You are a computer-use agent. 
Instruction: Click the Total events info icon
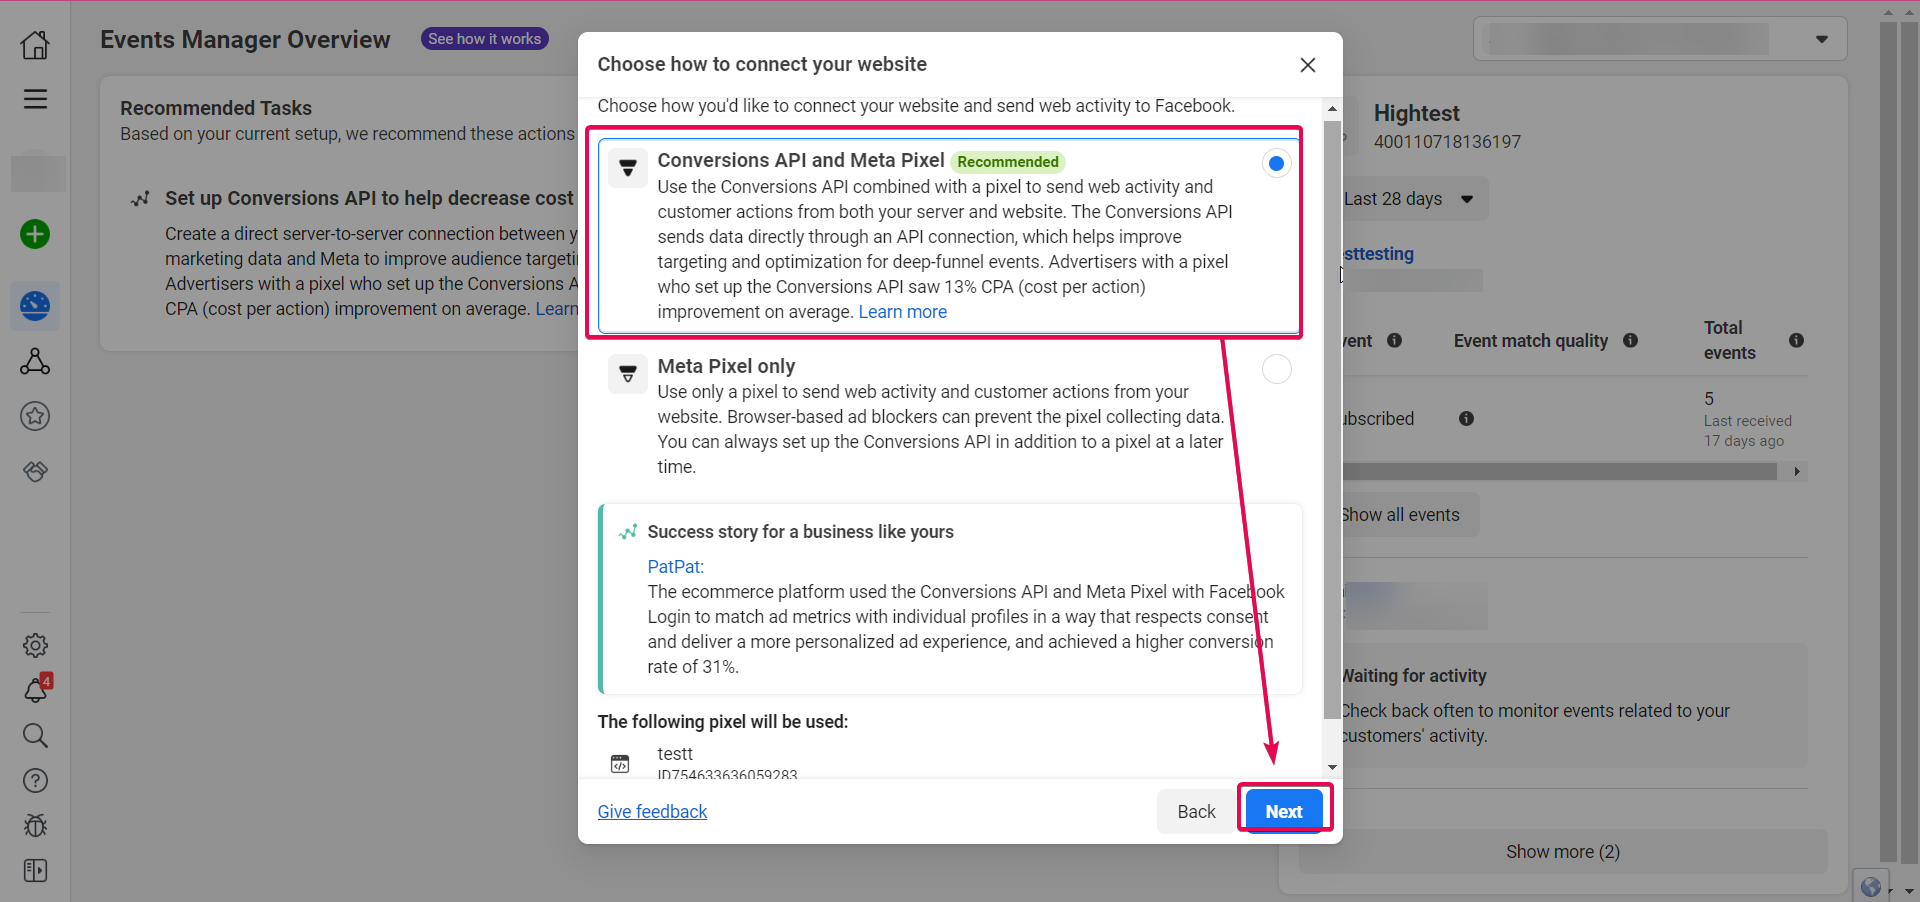pyautogui.click(x=1796, y=340)
